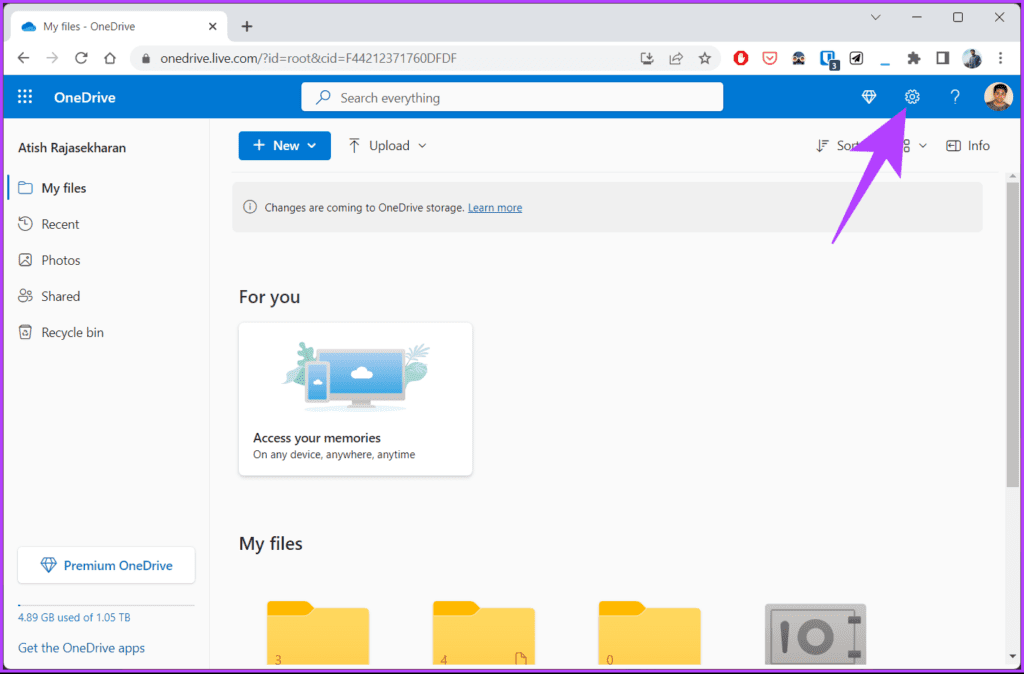This screenshot has height=674, width=1024.
Task: Open the OneDrive settings gear
Action: [912, 97]
